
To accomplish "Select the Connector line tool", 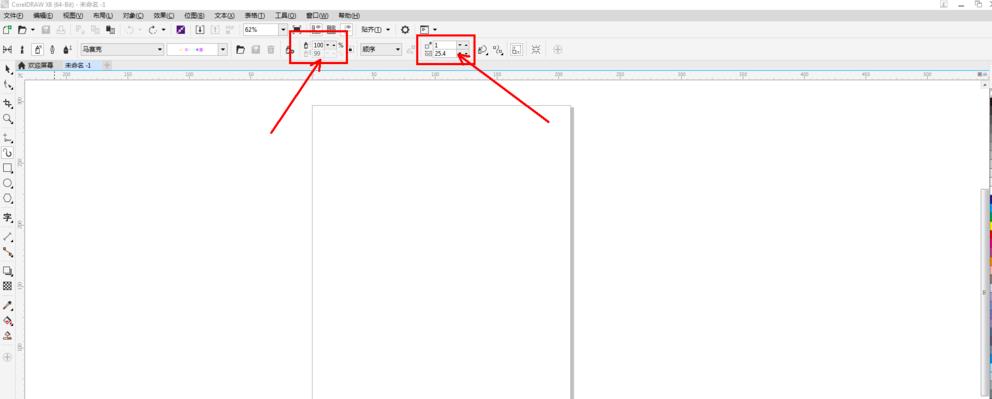I will point(8,252).
